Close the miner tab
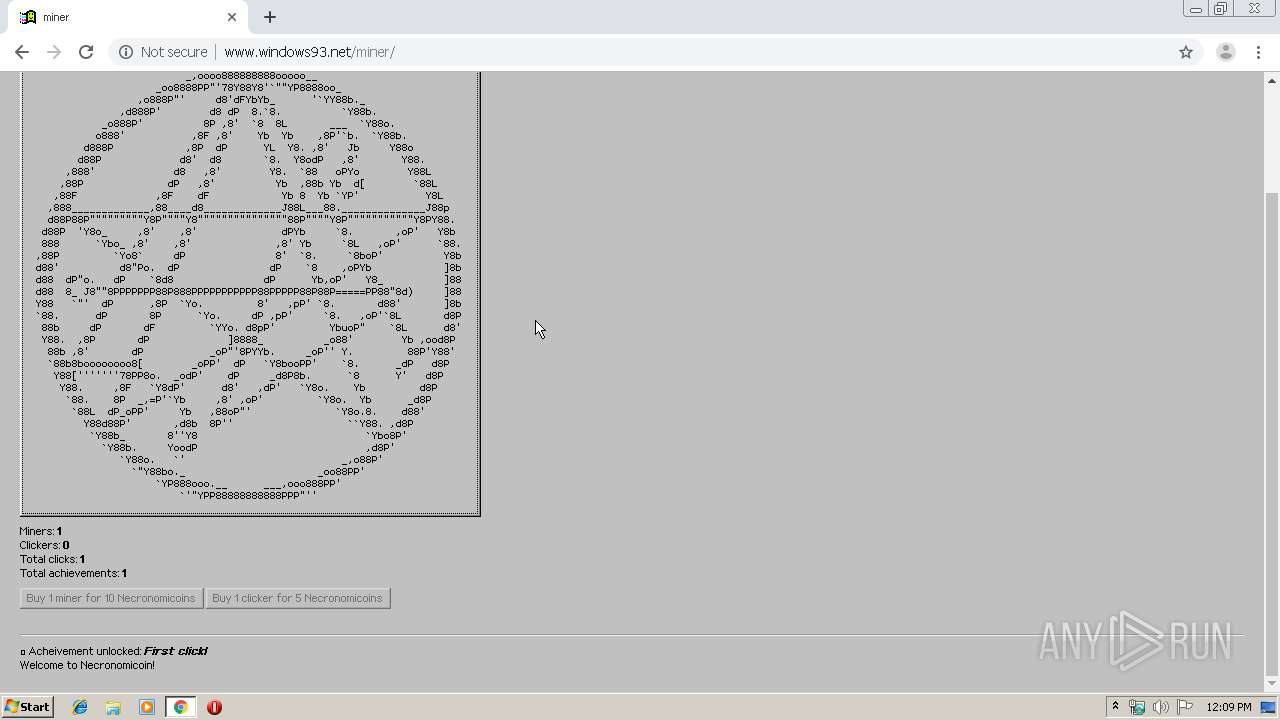This screenshot has width=1280, height=720. [x=232, y=17]
